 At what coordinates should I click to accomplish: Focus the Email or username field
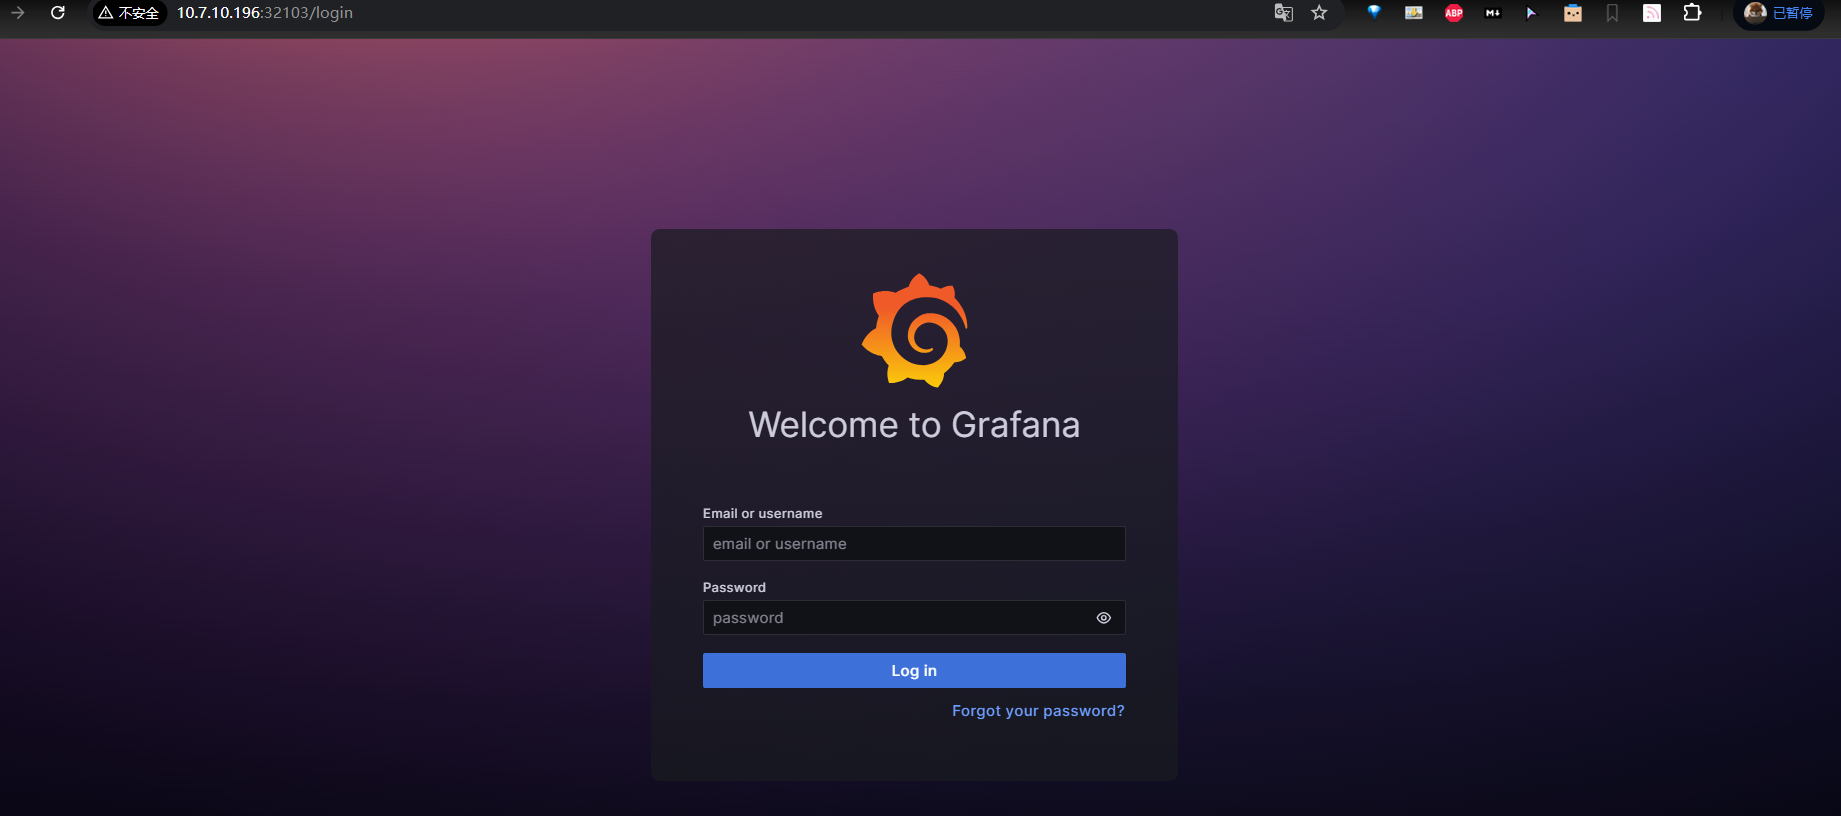tap(914, 544)
